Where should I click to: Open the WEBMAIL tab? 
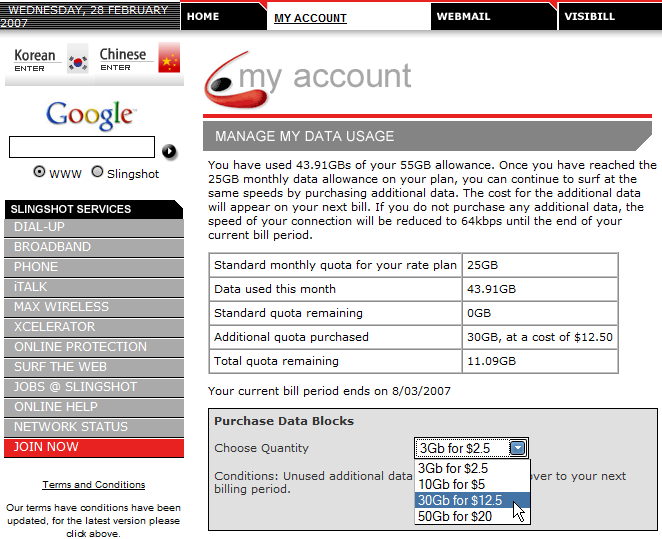(493, 16)
